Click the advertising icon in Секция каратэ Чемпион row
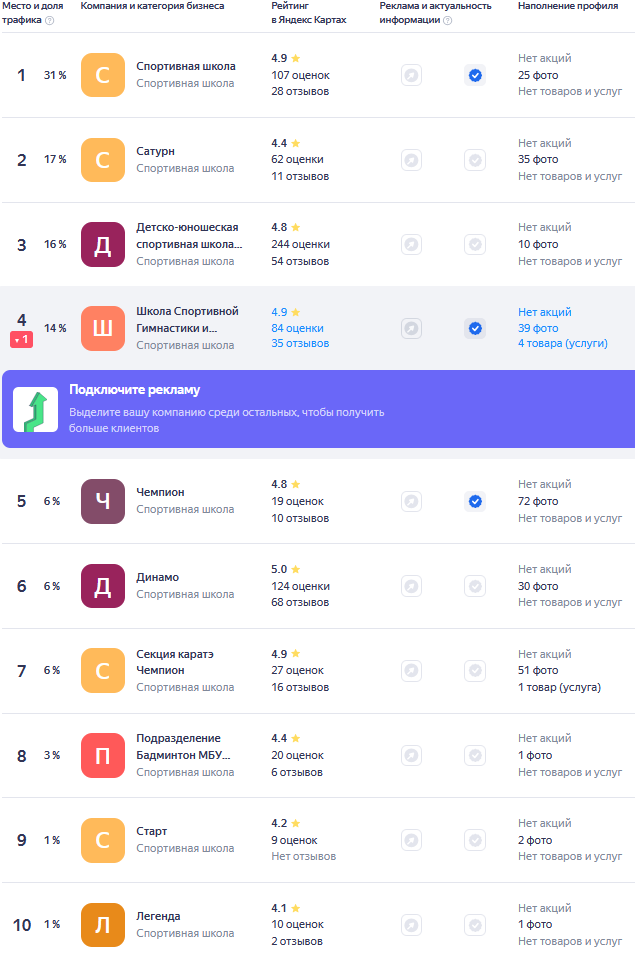Image resolution: width=635 pixels, height=965 pixels. point(411,670)
